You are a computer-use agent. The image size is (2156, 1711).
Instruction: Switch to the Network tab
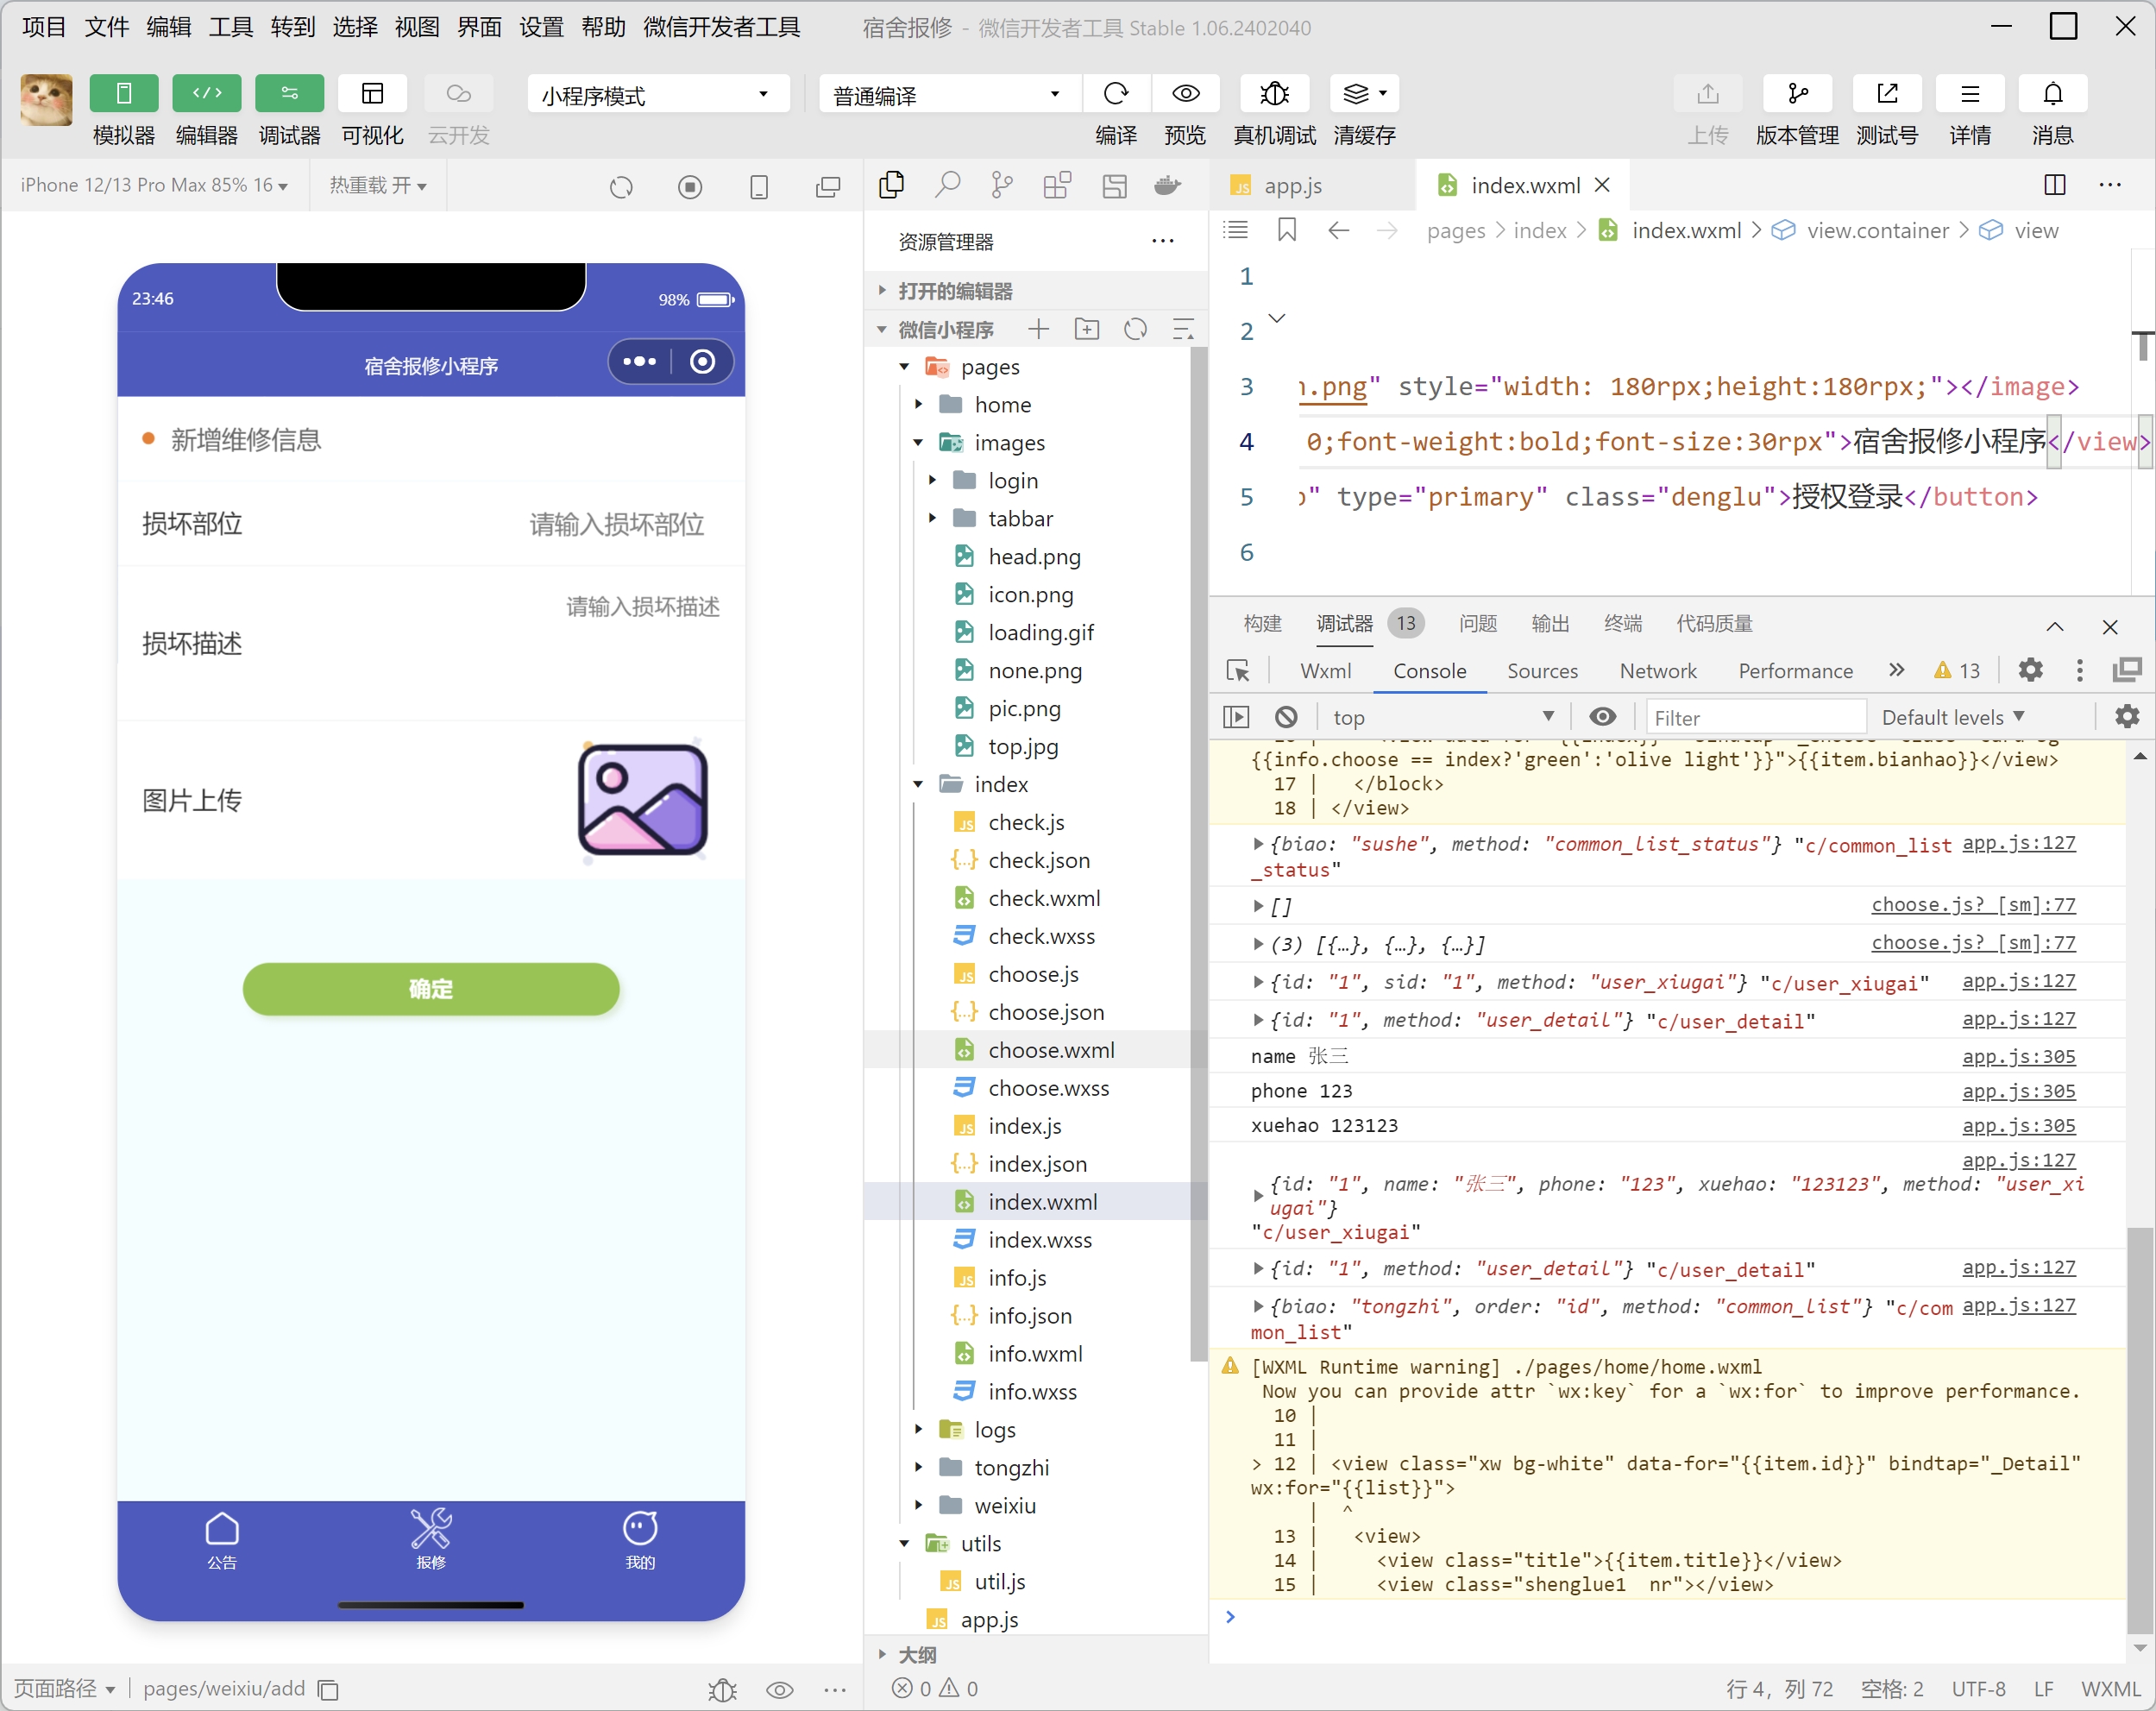1657,671
